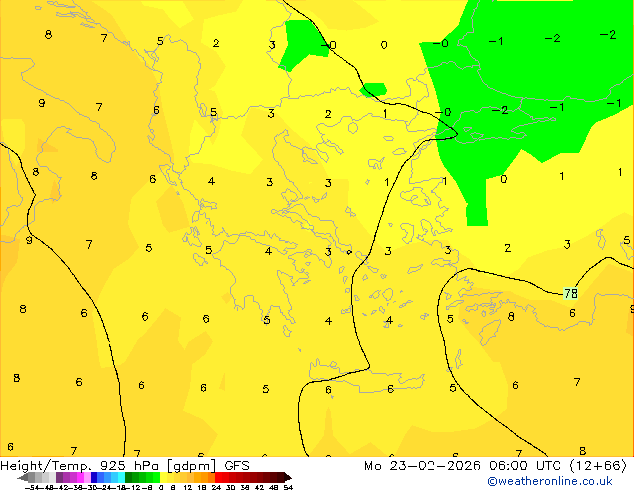Click the gray left arrow of the color scale
This screenshot has height=490, width=634.
click(x=23, y=478)
